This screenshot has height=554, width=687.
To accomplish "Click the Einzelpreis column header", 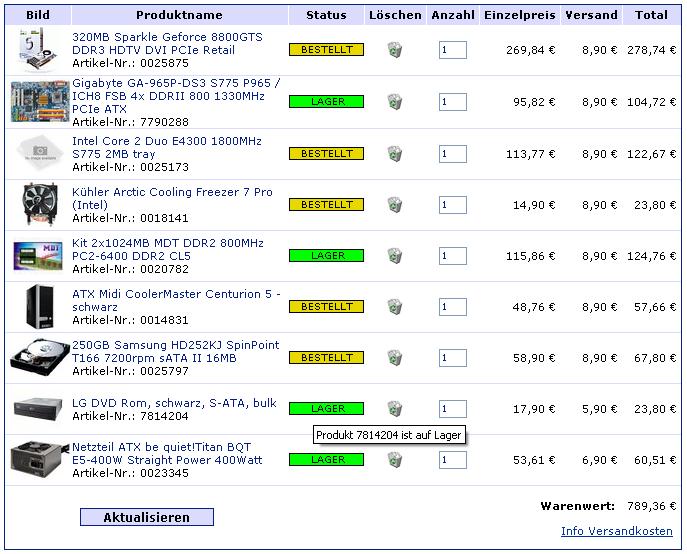I will click(520, 15).
